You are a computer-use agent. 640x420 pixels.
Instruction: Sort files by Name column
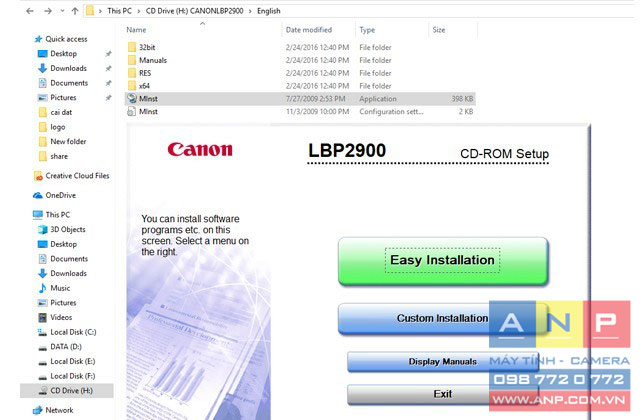point(136,30)
